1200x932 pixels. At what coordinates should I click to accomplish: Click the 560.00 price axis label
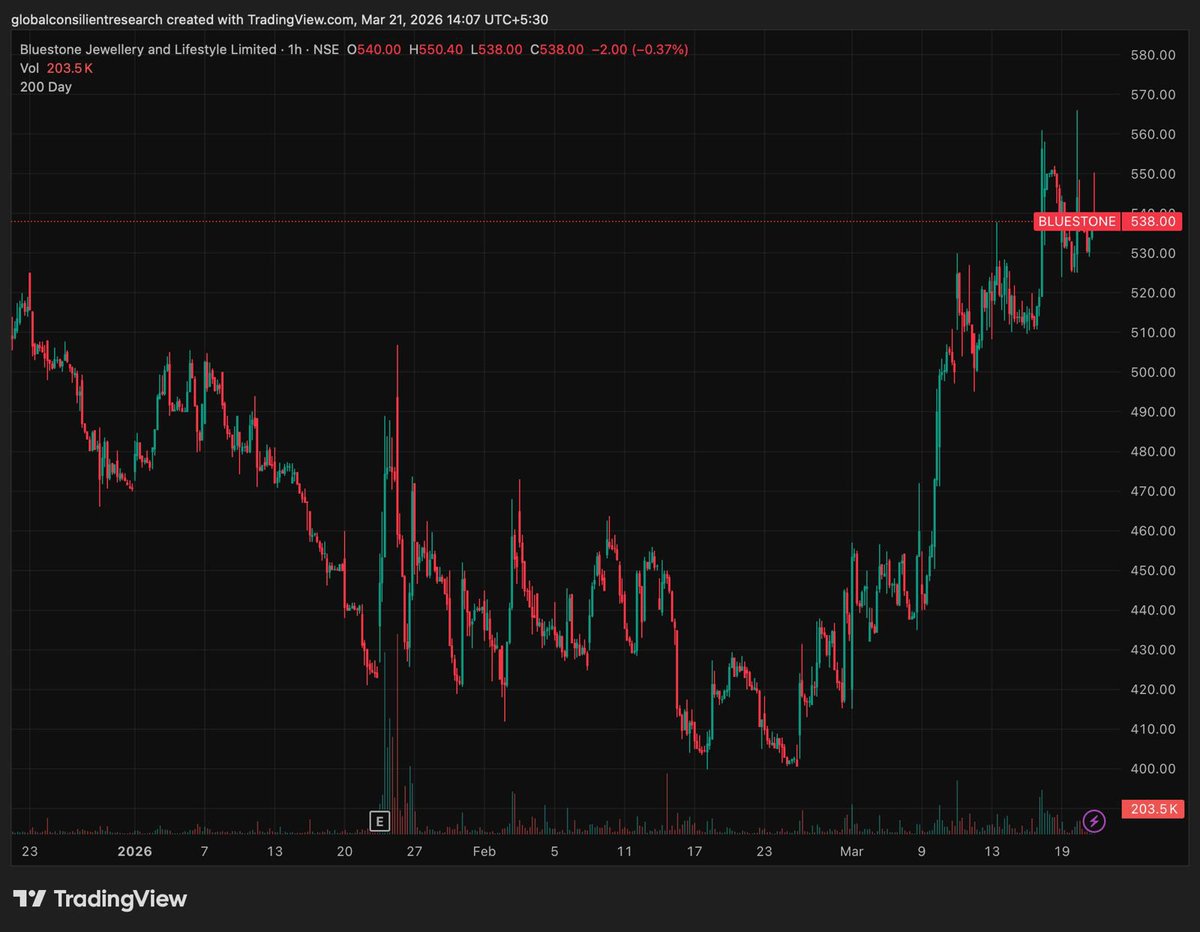pyautogui.click(x=1152, y=134)
